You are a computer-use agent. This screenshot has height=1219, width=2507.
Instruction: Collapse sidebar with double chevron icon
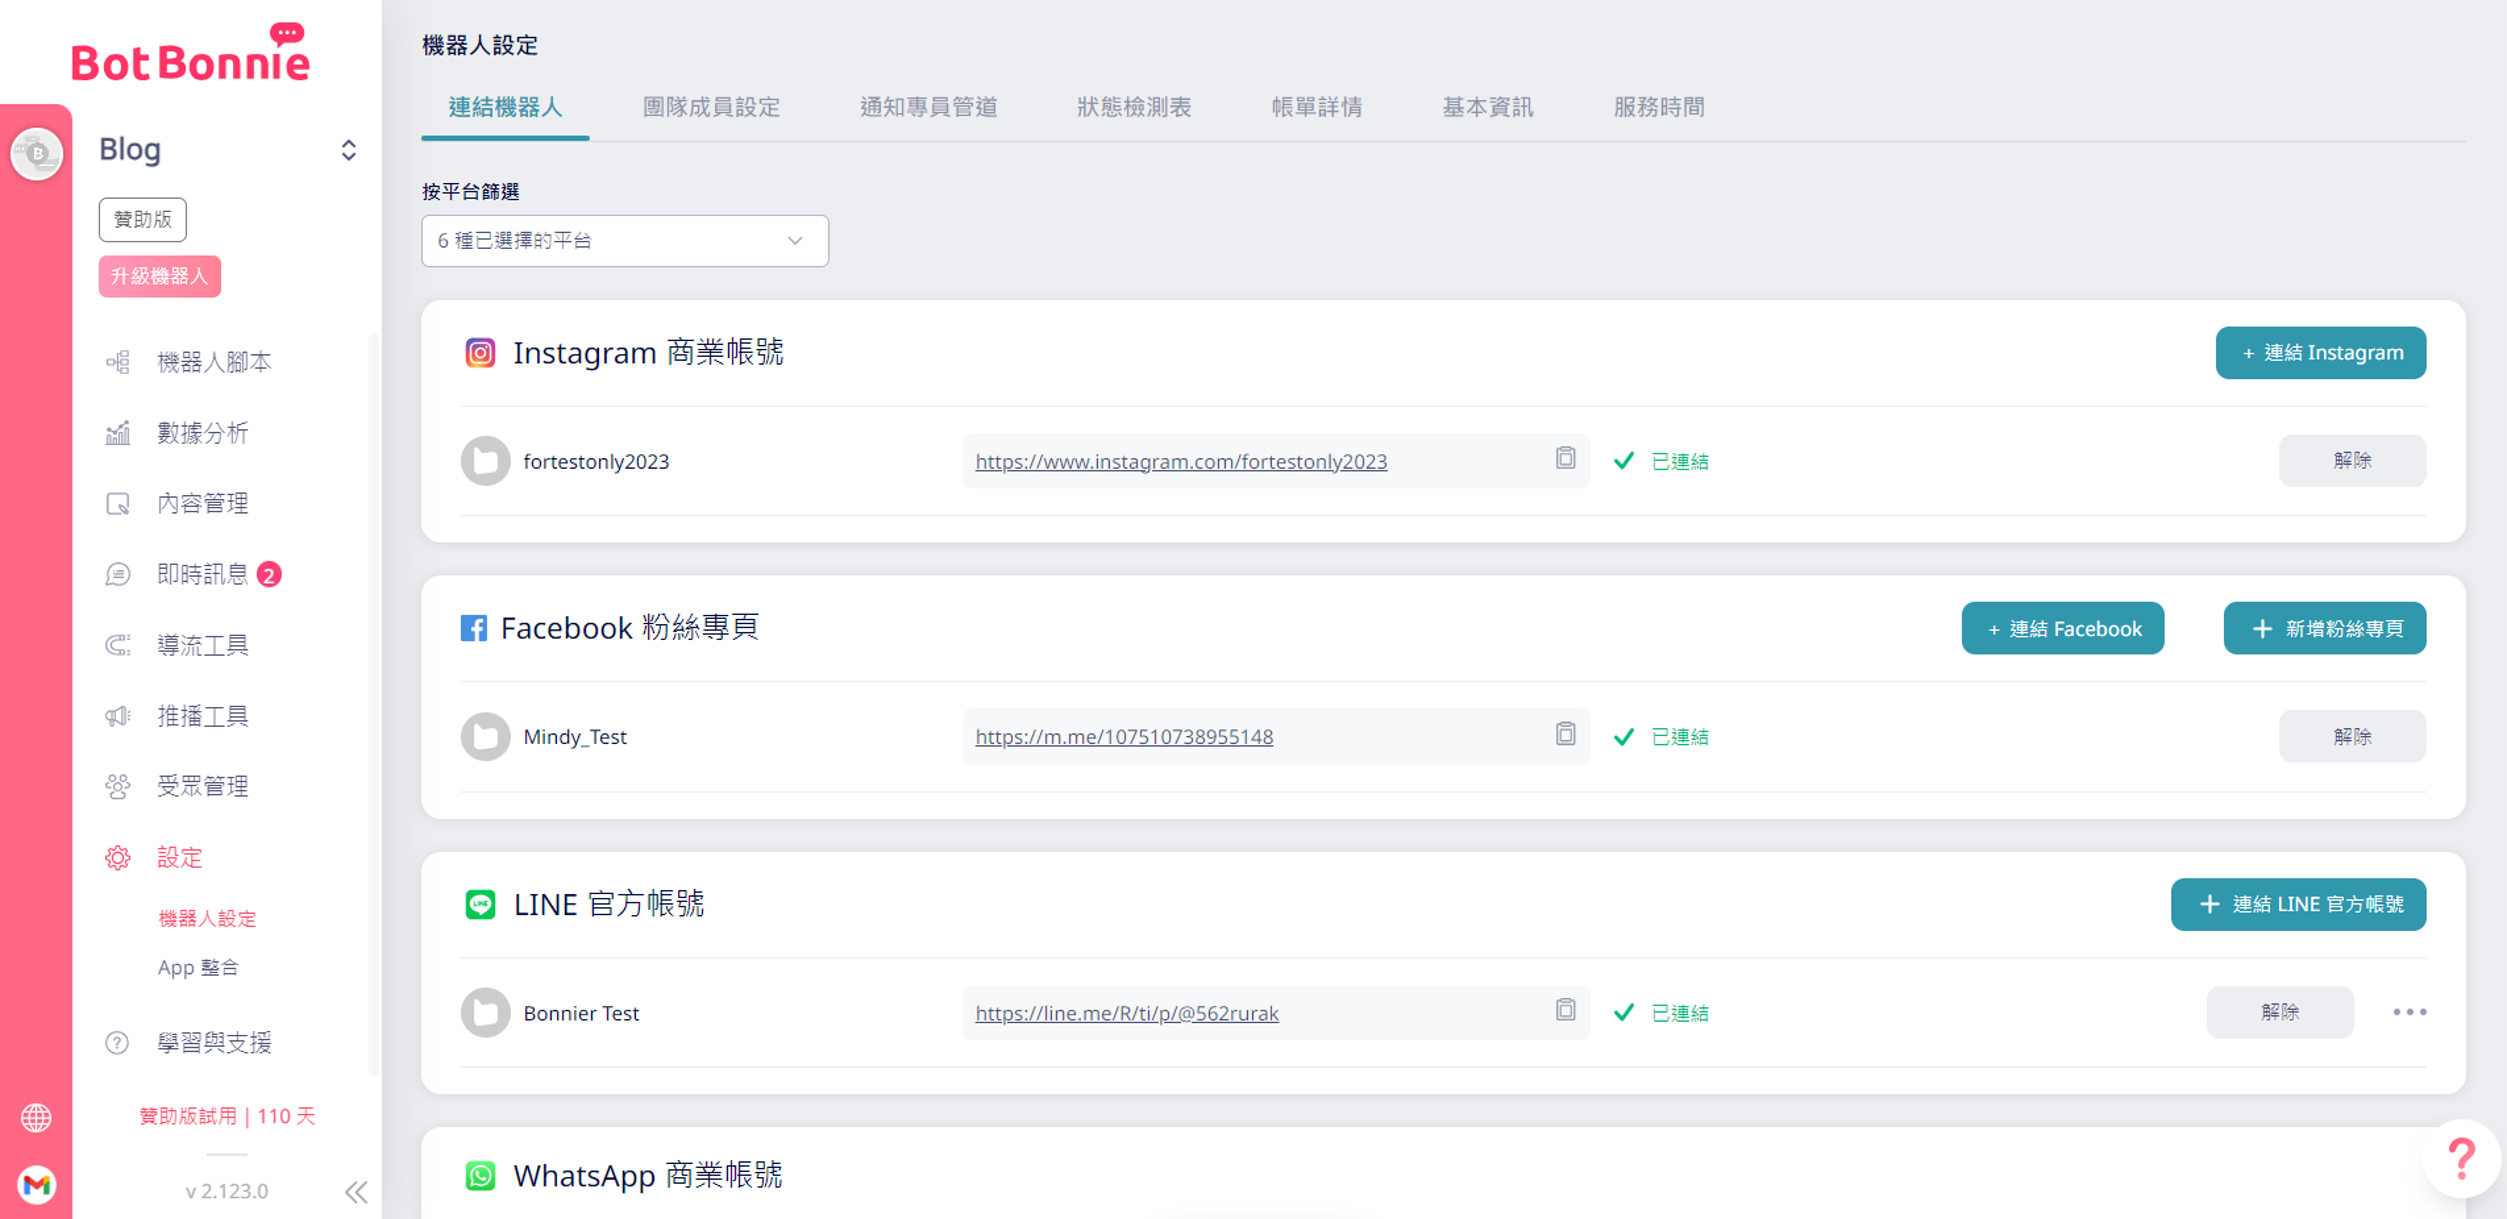point(356,1191)
